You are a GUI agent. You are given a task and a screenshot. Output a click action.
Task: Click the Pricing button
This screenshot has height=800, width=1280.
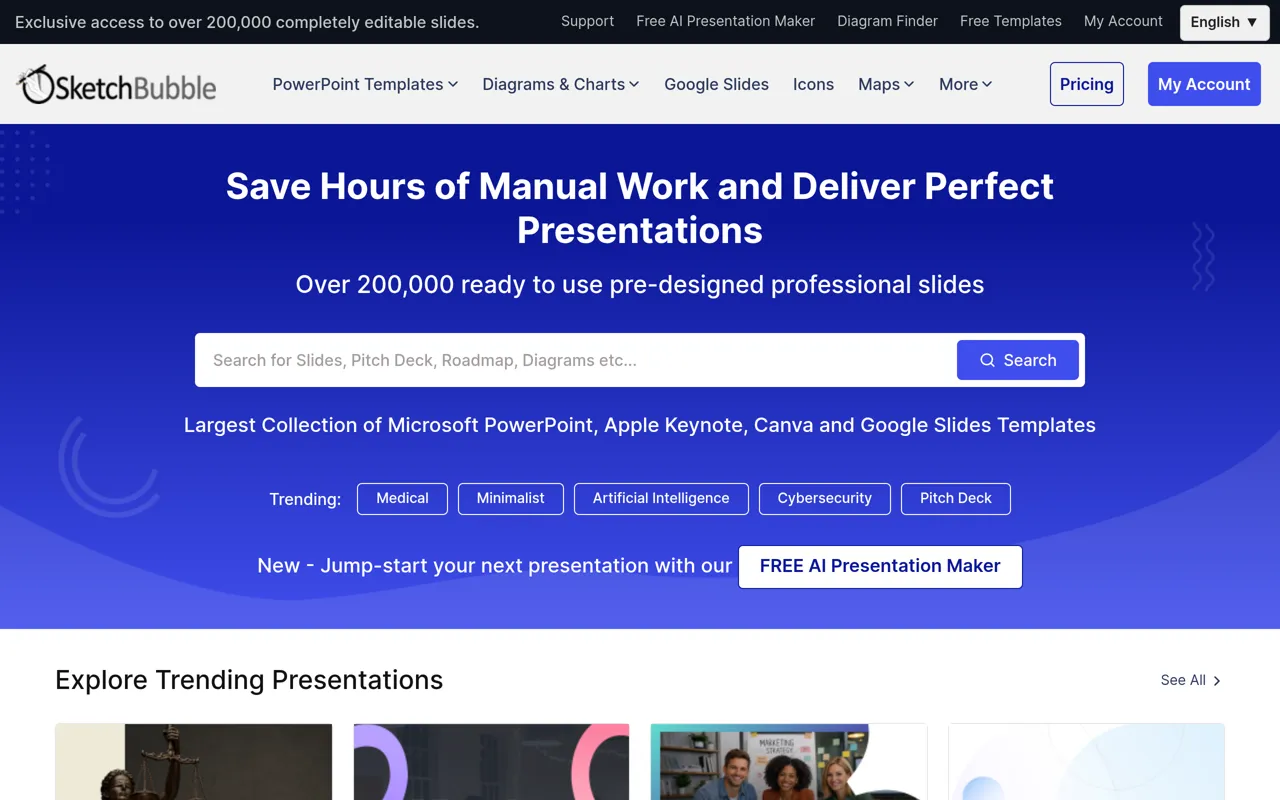tap(1087, 84)
